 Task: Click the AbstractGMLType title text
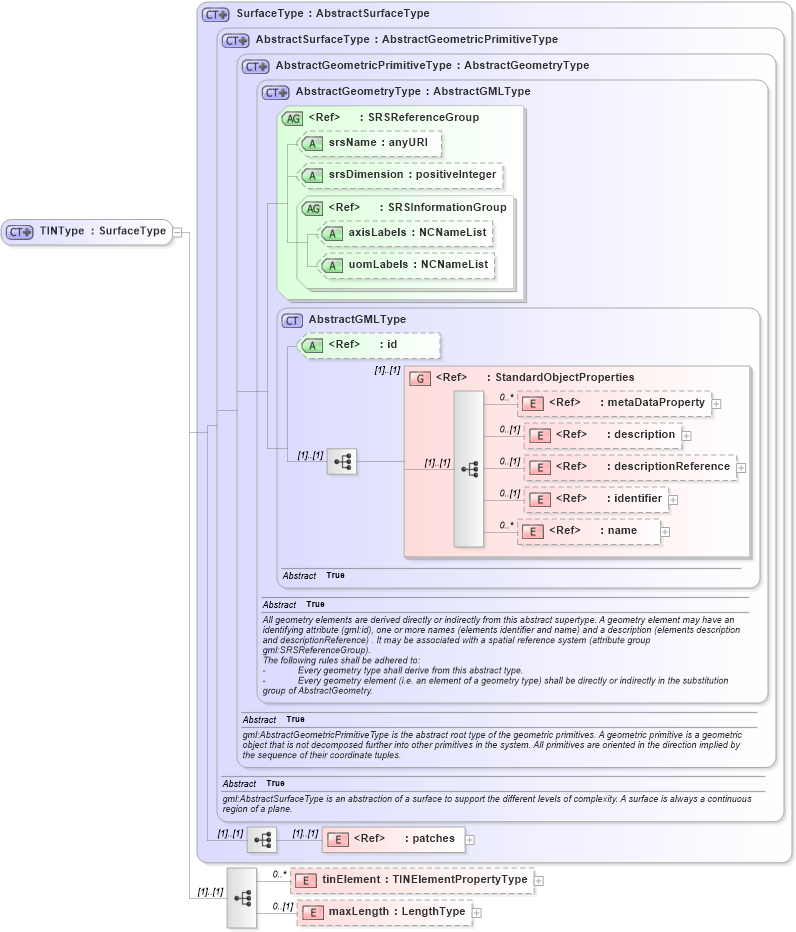click(357, 320)
